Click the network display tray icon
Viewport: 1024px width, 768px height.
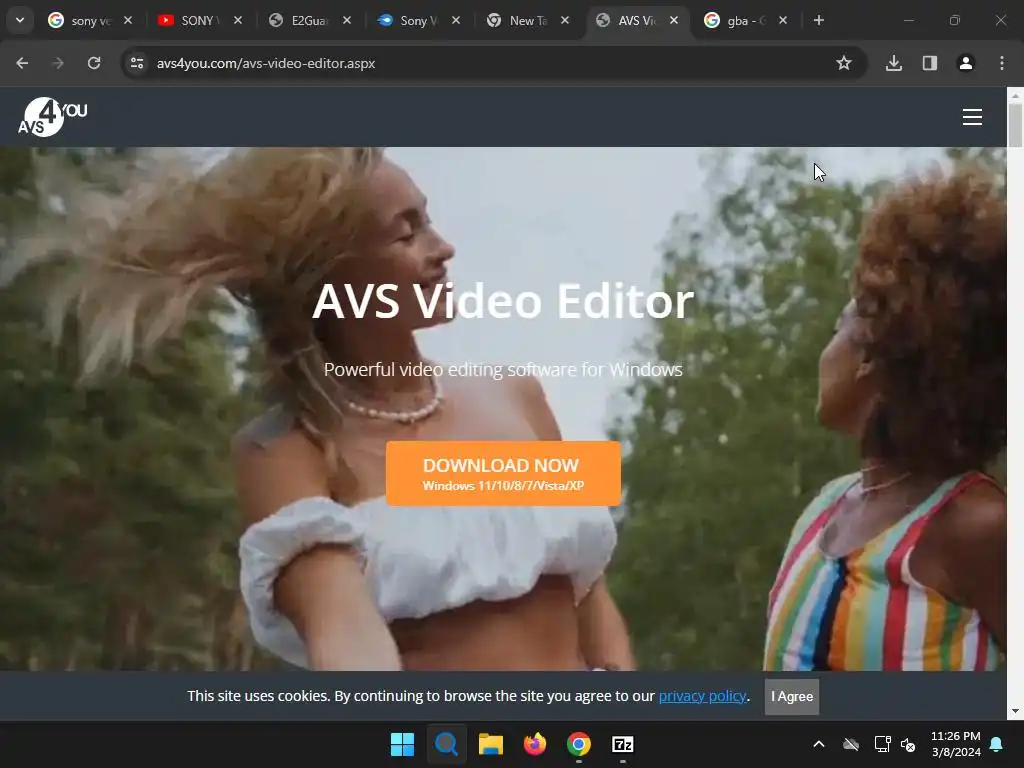(882, 744)
